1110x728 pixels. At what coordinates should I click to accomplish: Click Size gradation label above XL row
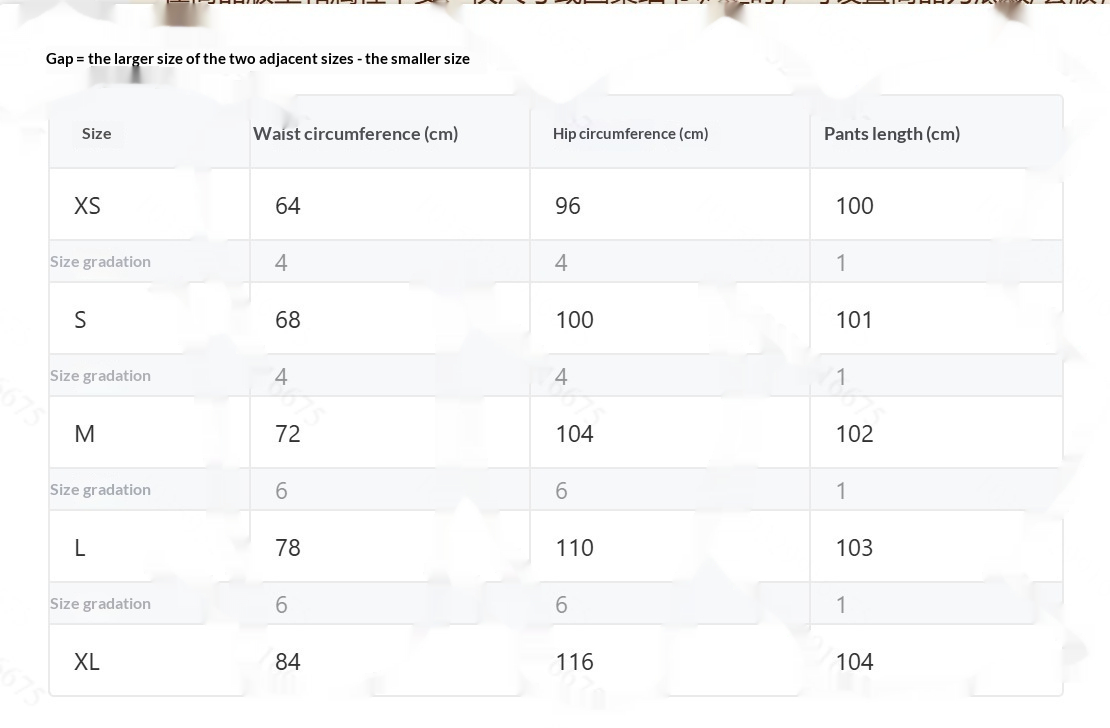pos(100,603)
